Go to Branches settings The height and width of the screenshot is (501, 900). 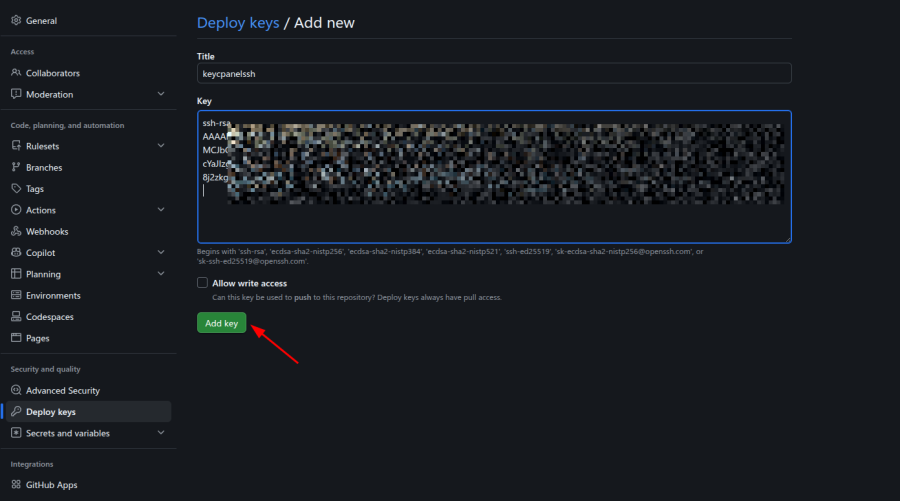(88, 167)
